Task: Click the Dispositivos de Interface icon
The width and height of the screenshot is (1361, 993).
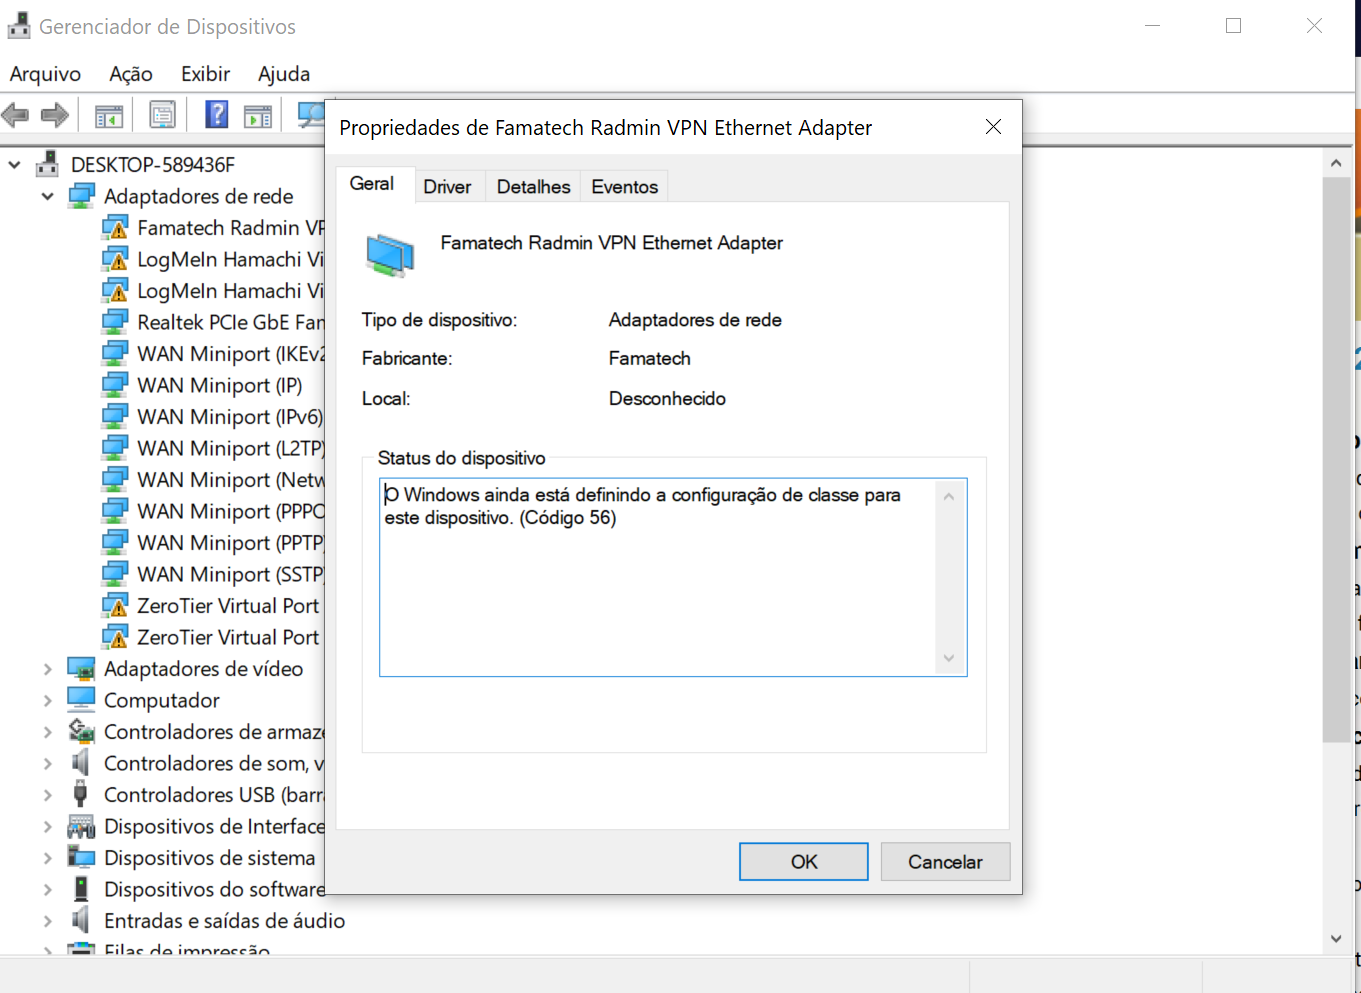Action: (x=81, y=826)
